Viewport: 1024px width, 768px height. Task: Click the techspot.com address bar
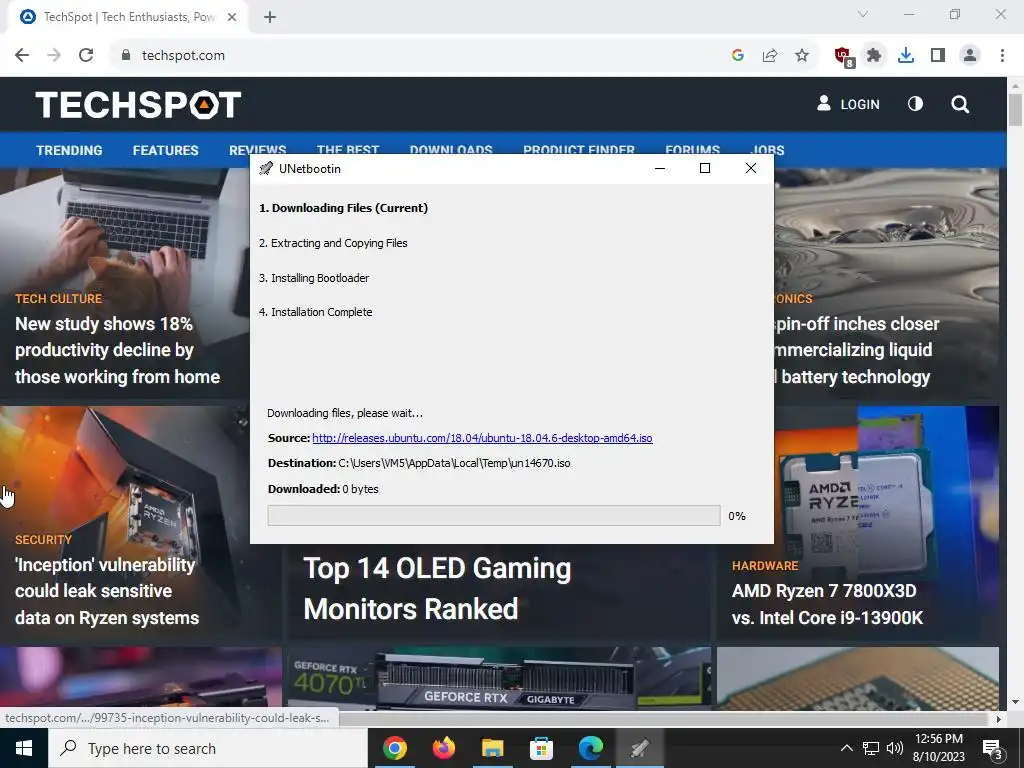tap(418, 56)
